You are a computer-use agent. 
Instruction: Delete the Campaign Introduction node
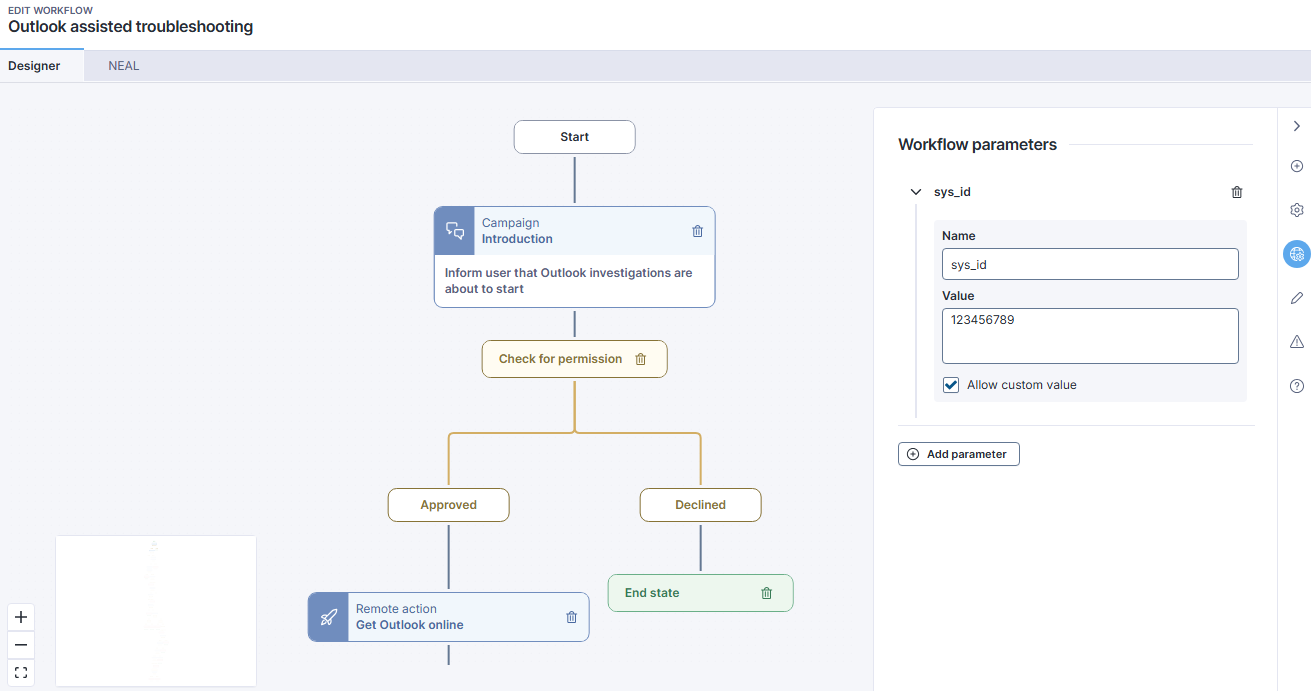pyautogui.click(x=697, y=231)
